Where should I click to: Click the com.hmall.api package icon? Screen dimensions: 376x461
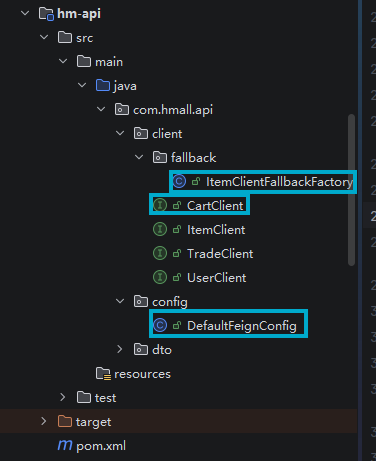pyautogui.click(x=122, y=109)
